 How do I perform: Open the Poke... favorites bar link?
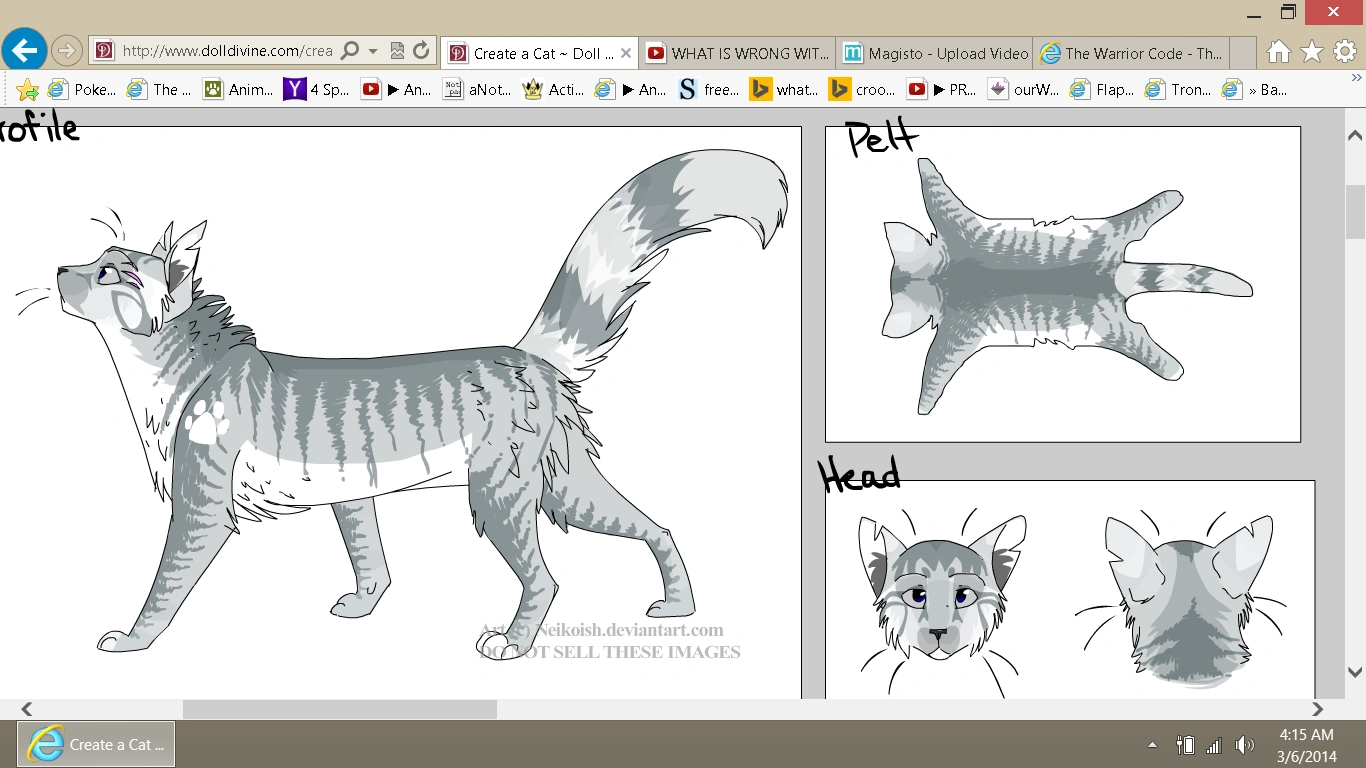tap(83, 90)
